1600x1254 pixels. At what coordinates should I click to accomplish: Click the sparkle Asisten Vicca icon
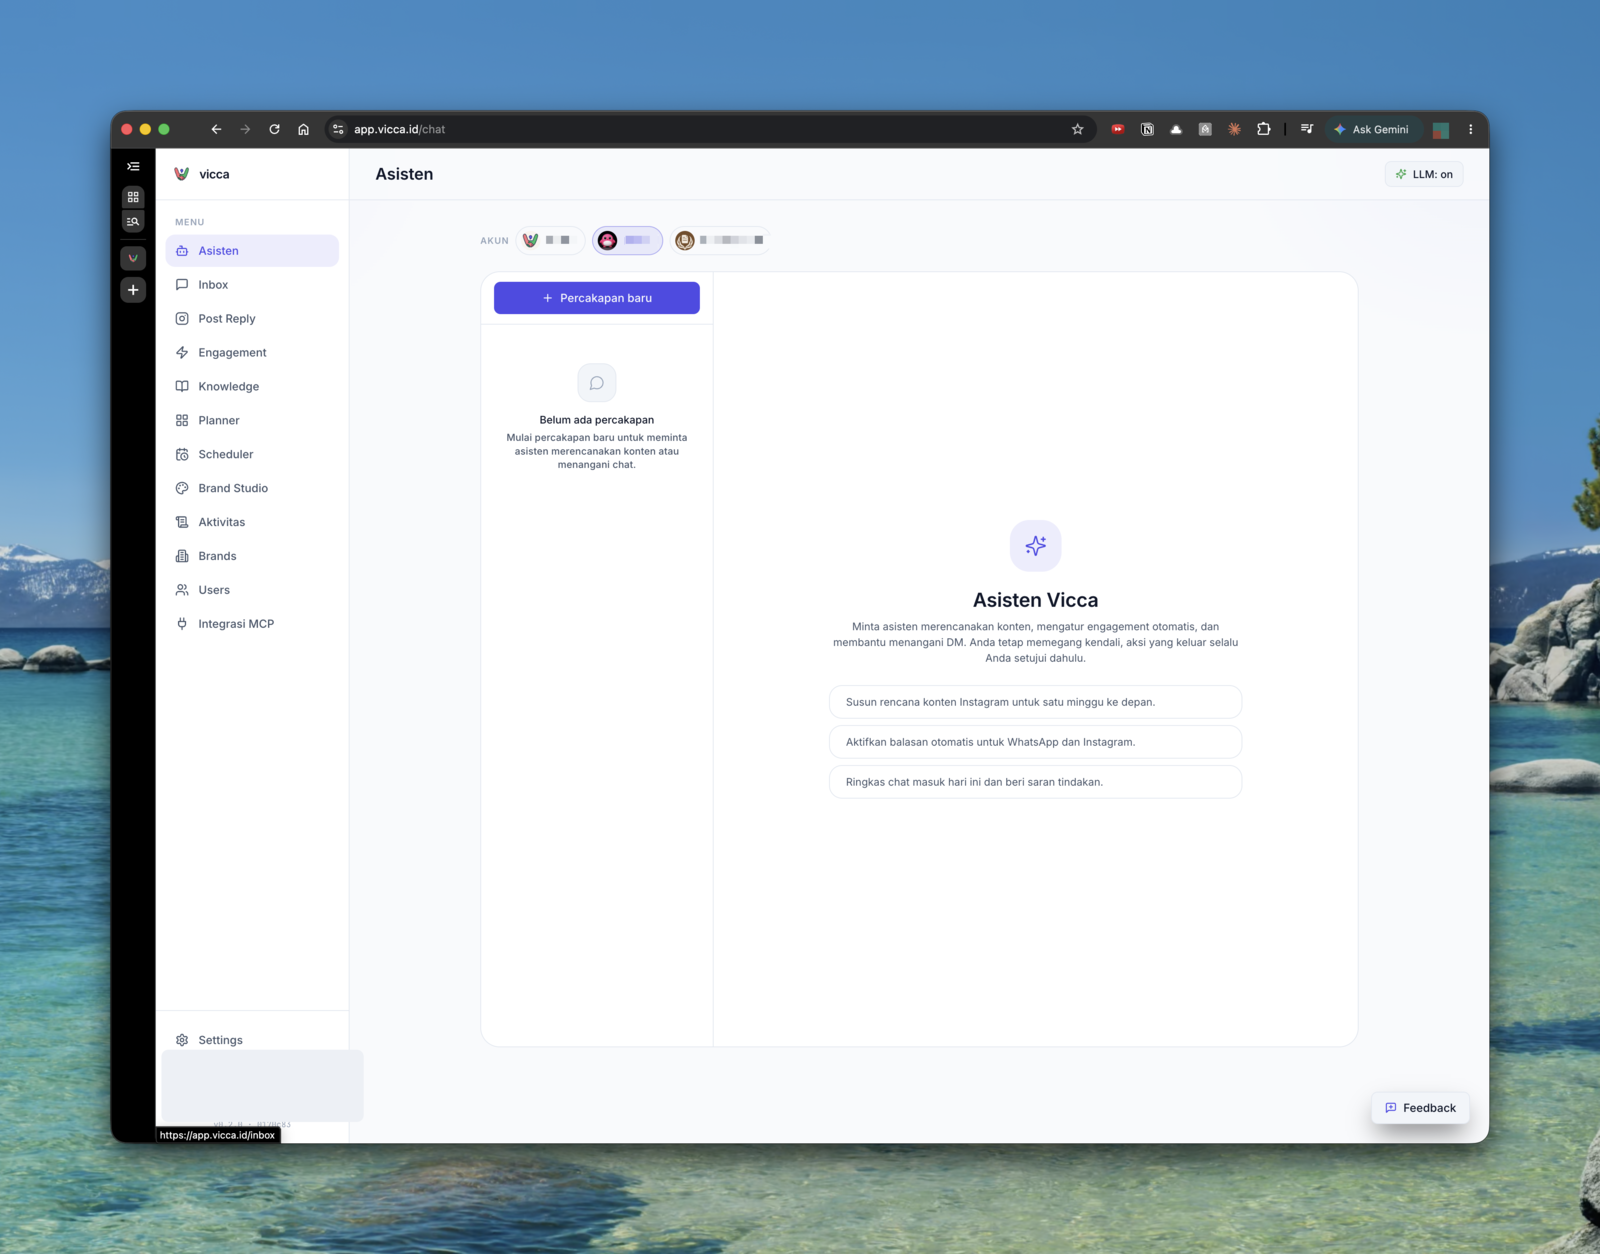coord(1035,546)
